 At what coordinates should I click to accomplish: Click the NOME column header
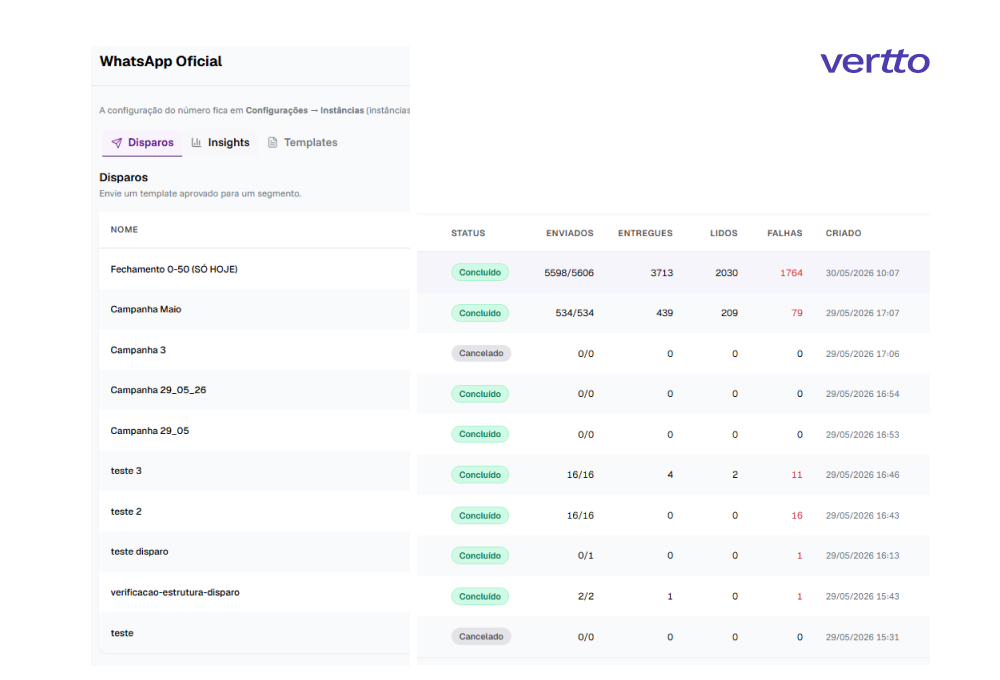[124, 230]
